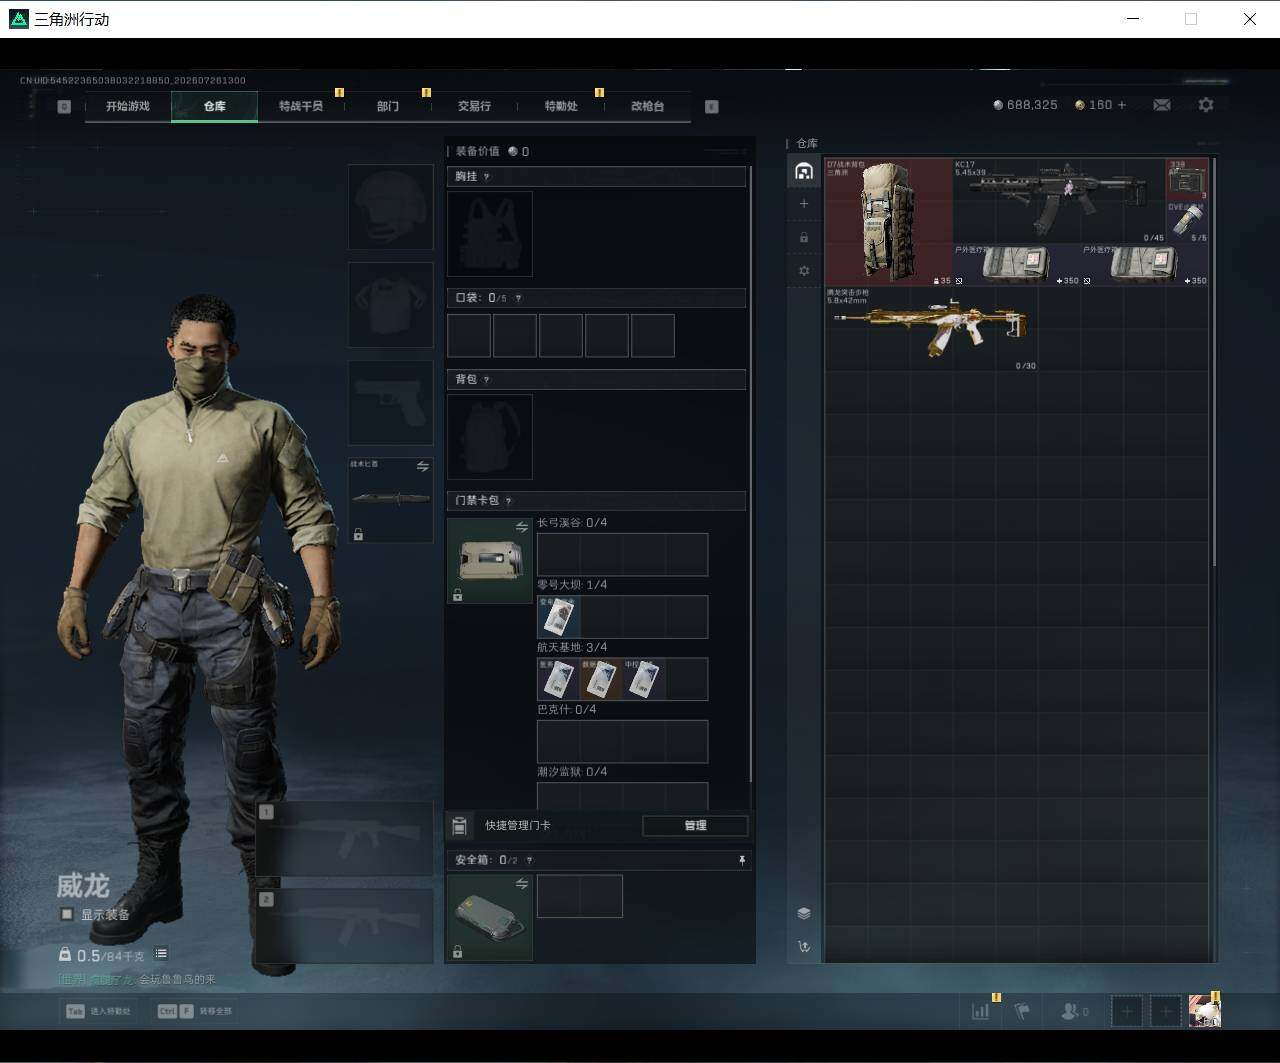Switch to the 特勤处 tab
Screen dimensions: 1280x1063
[x=561, y=106]
